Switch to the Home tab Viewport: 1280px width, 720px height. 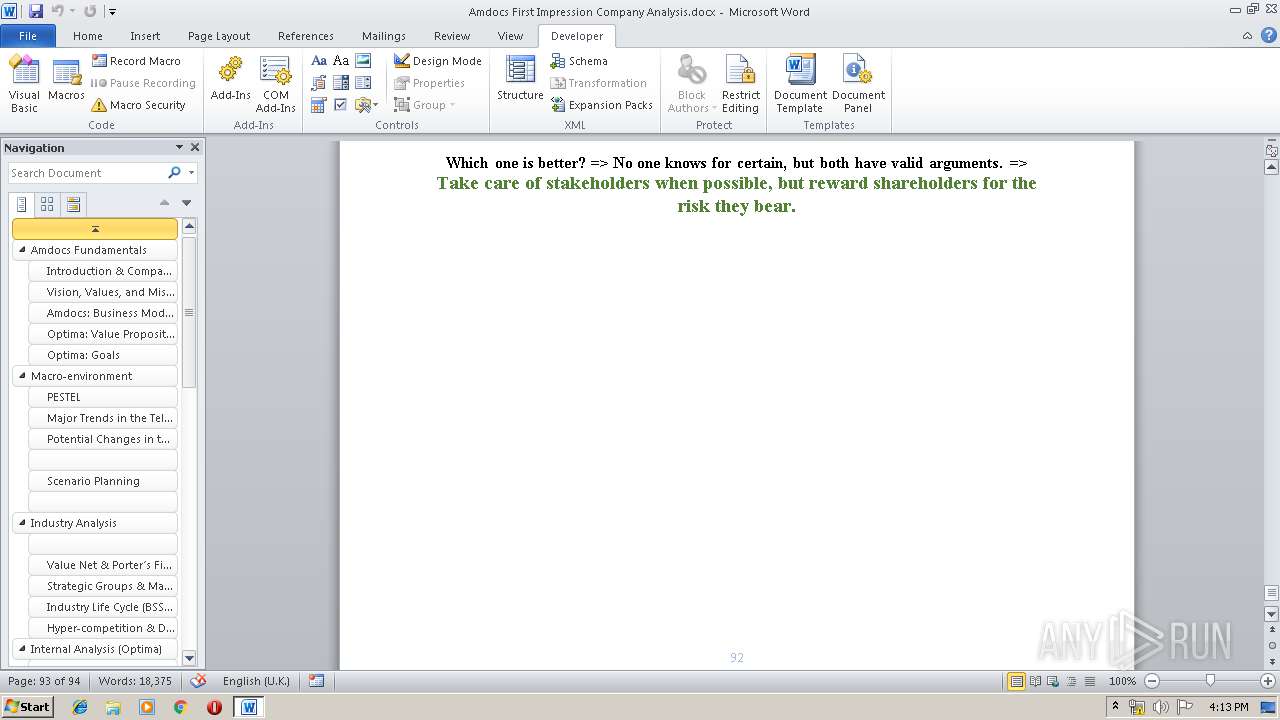point(88,35)
